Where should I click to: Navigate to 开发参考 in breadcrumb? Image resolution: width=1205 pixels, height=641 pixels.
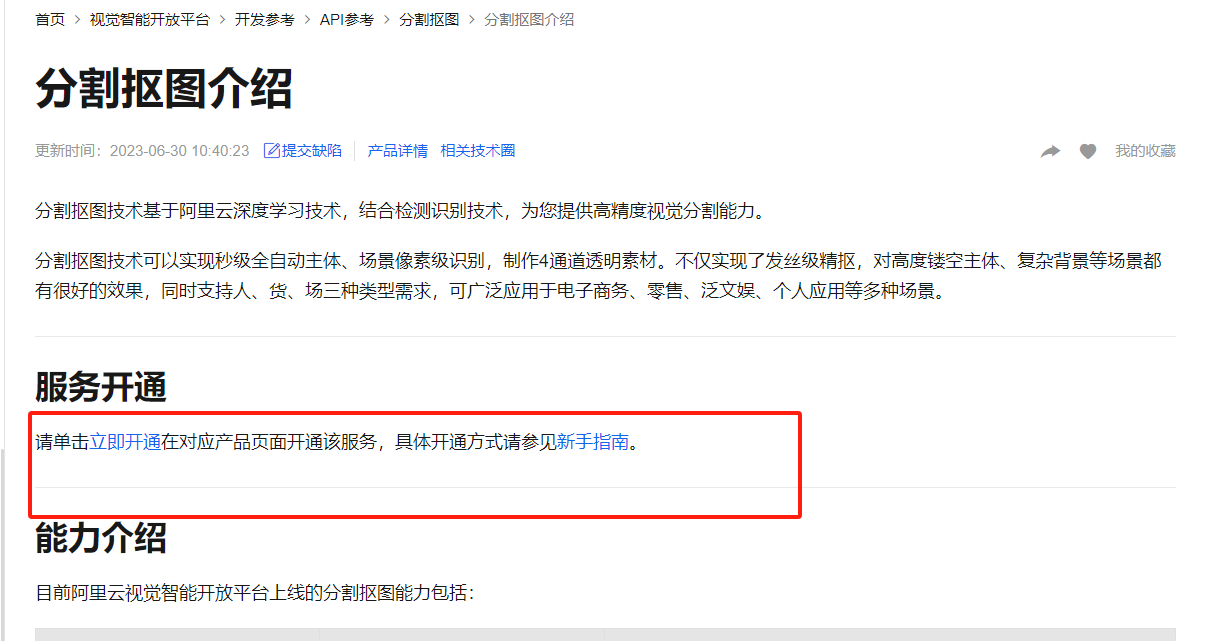(265, 19)
